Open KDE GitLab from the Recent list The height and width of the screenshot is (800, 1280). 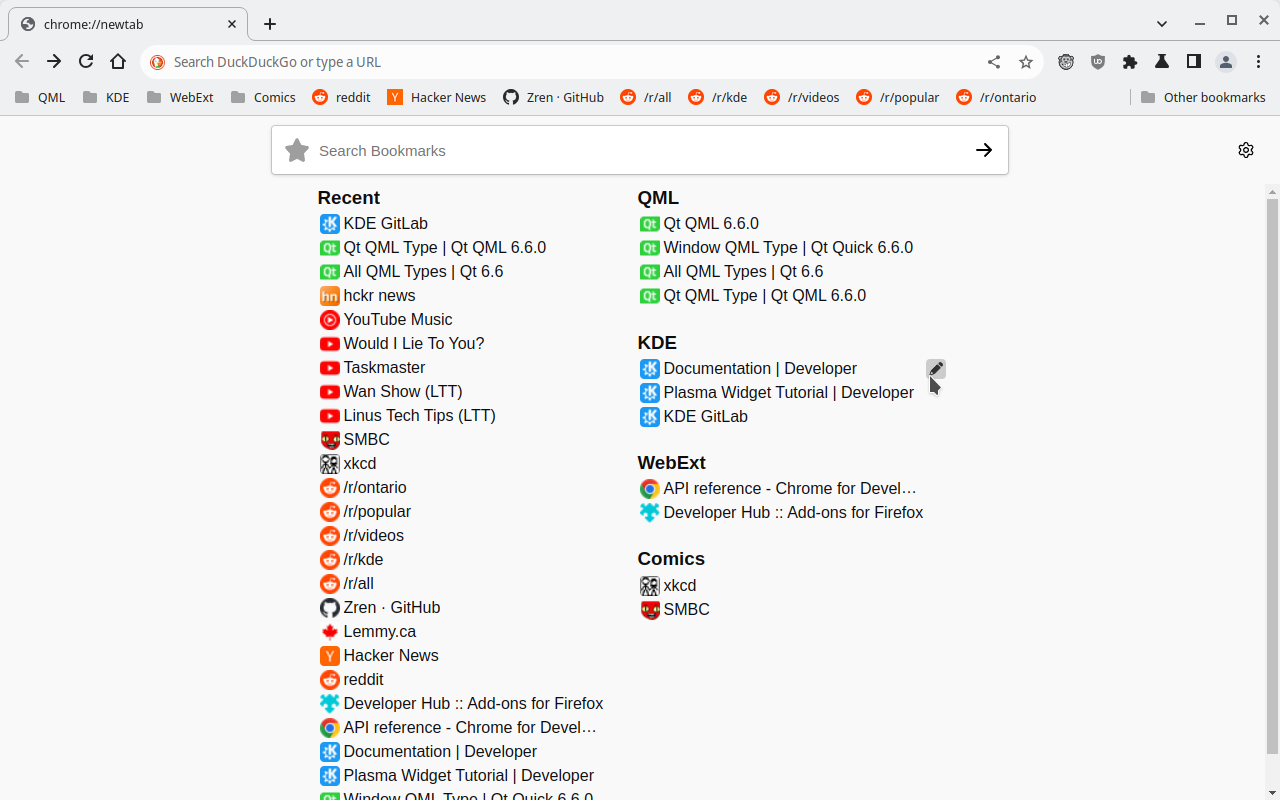(385, 223)
